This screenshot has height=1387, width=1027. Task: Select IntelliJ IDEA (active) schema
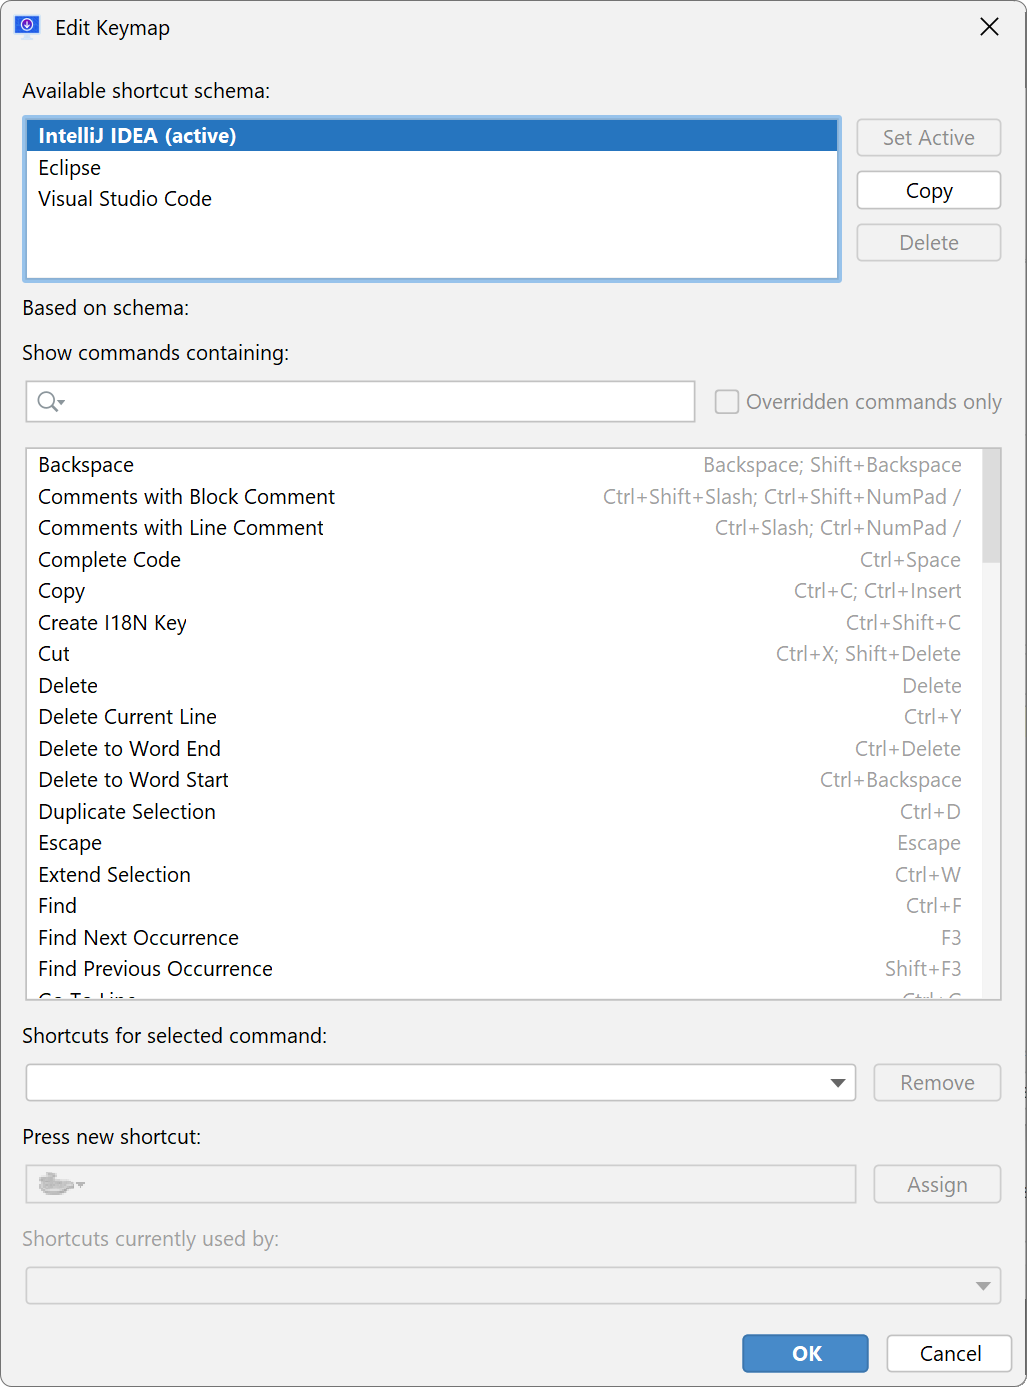[432, 136]
